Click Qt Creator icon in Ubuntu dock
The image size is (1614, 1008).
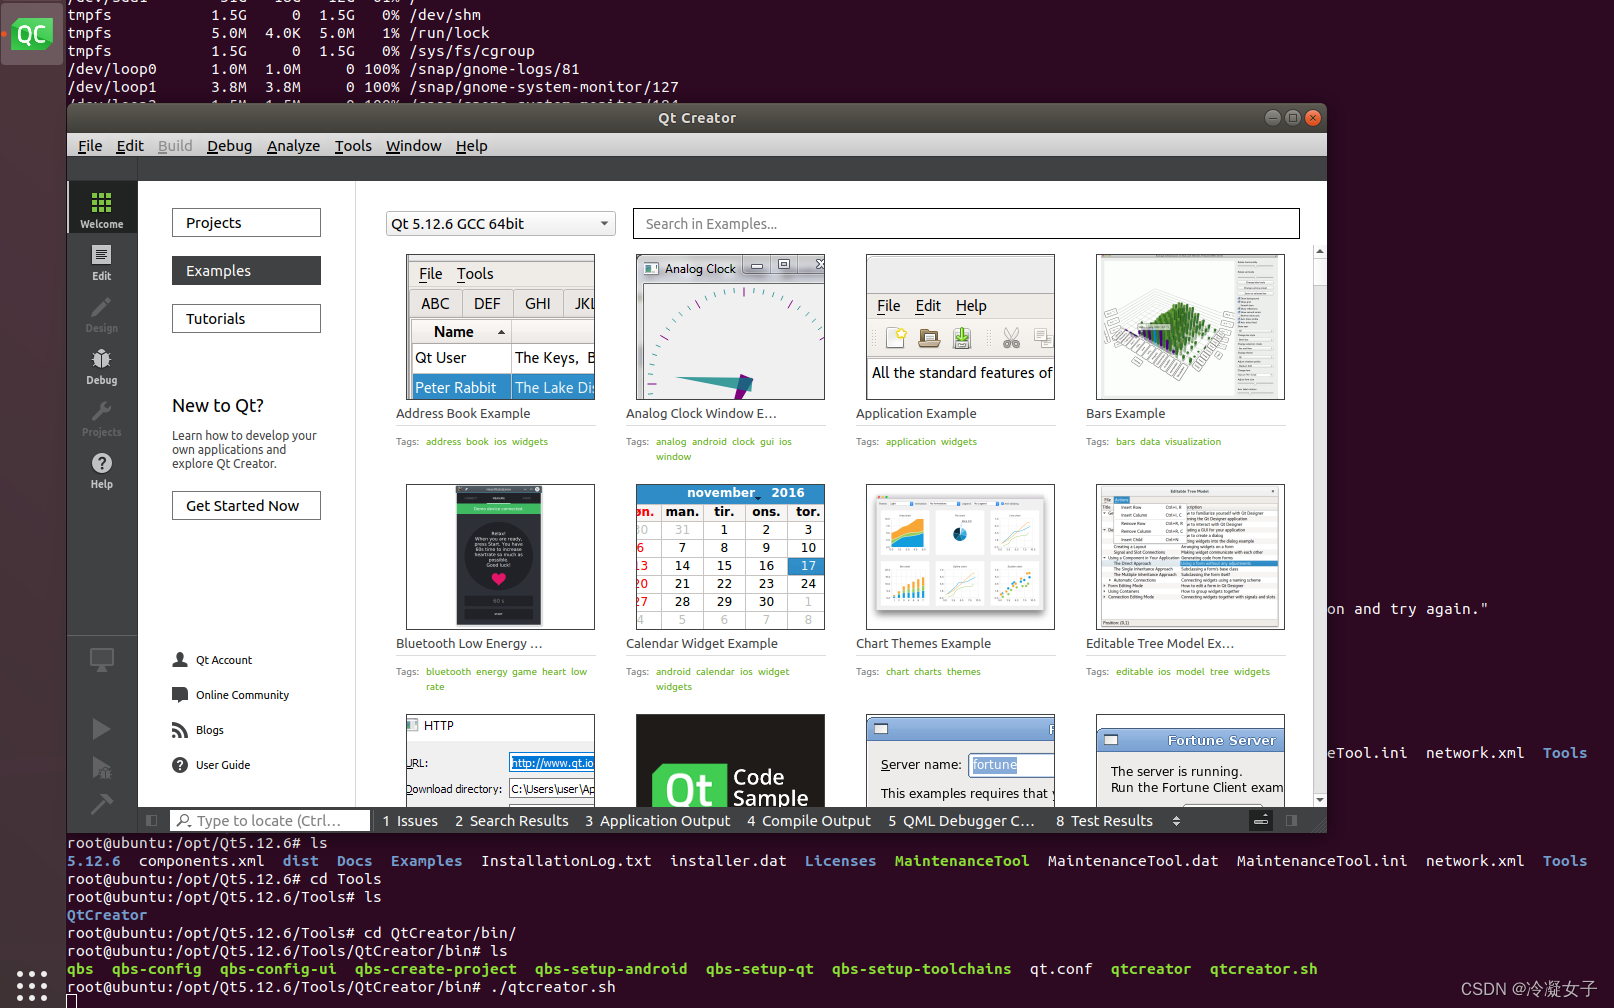(x=32, y=35)
